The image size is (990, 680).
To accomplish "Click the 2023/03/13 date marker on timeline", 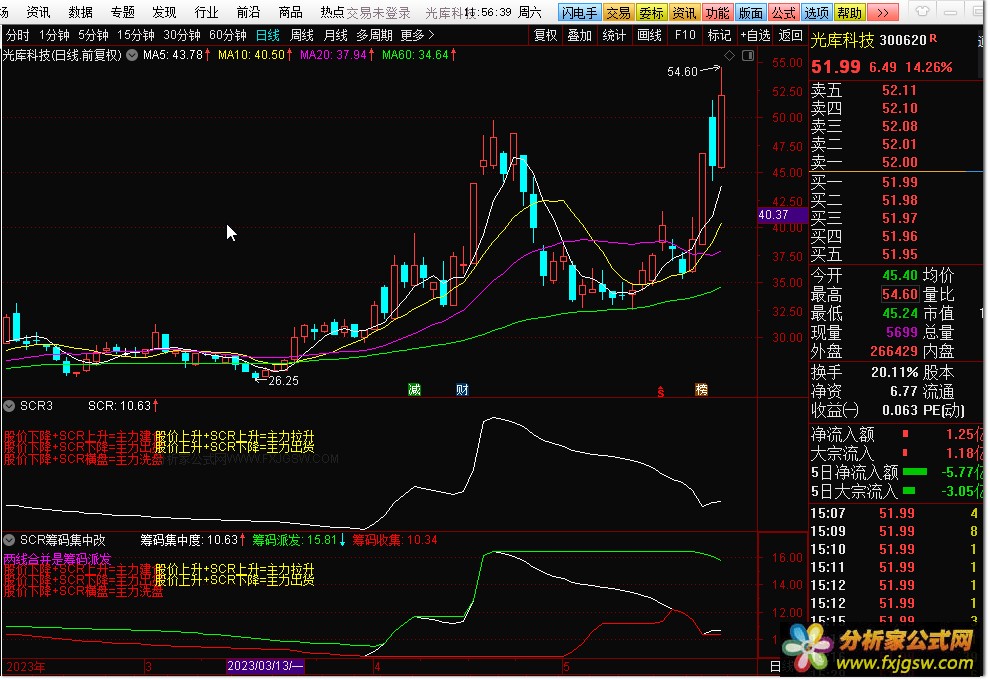I will [265, 666].
